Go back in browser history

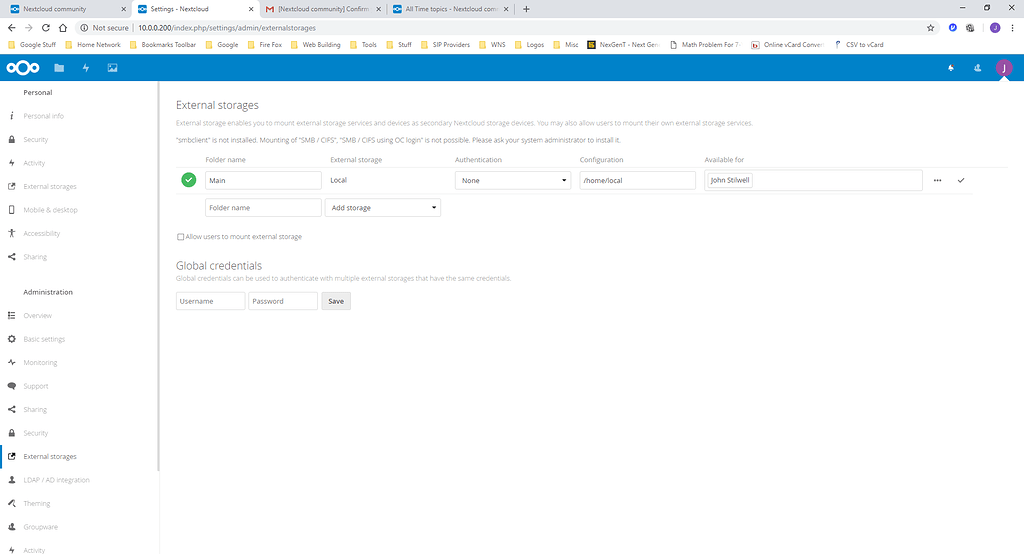tap(11, 28)
